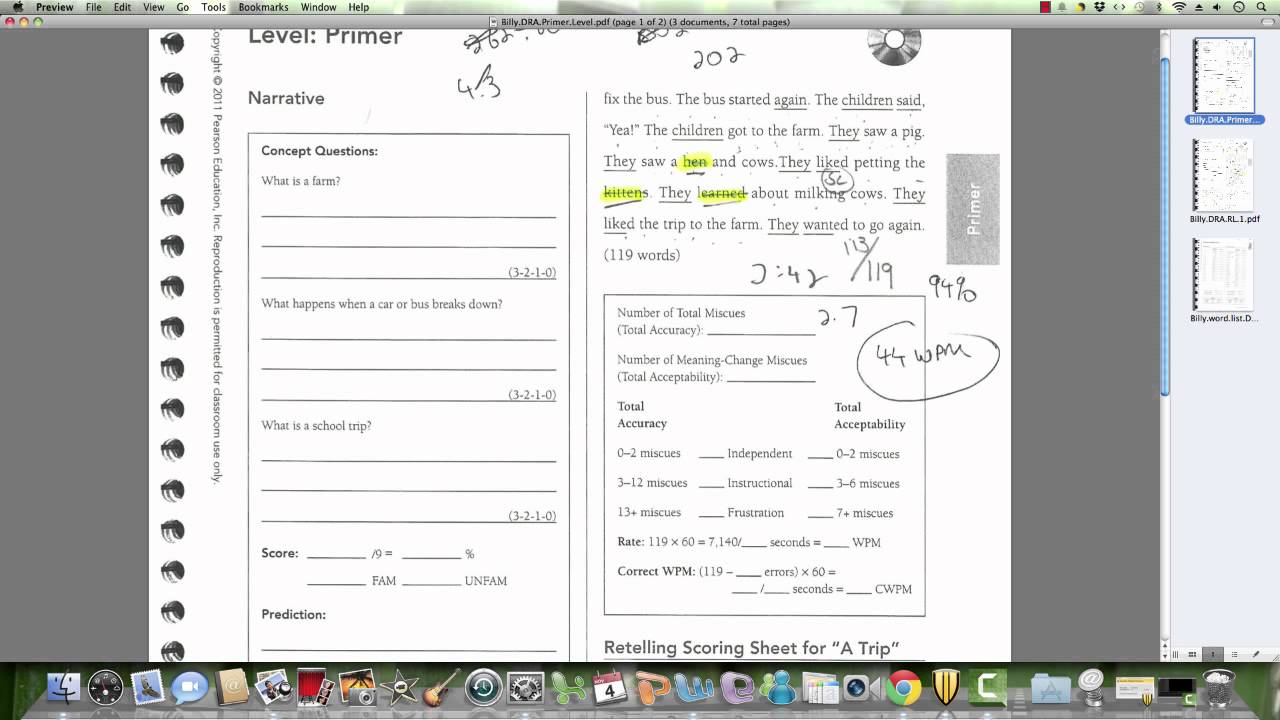Click the Billy.DRA.RL.1.pdf file name label
This screenshot has width=1280, height=720.
[x=1224, y=219]
